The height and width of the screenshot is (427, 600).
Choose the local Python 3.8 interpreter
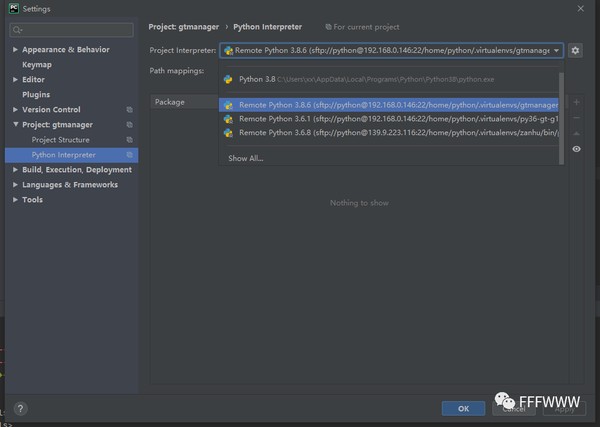click(x=389, y=79)
